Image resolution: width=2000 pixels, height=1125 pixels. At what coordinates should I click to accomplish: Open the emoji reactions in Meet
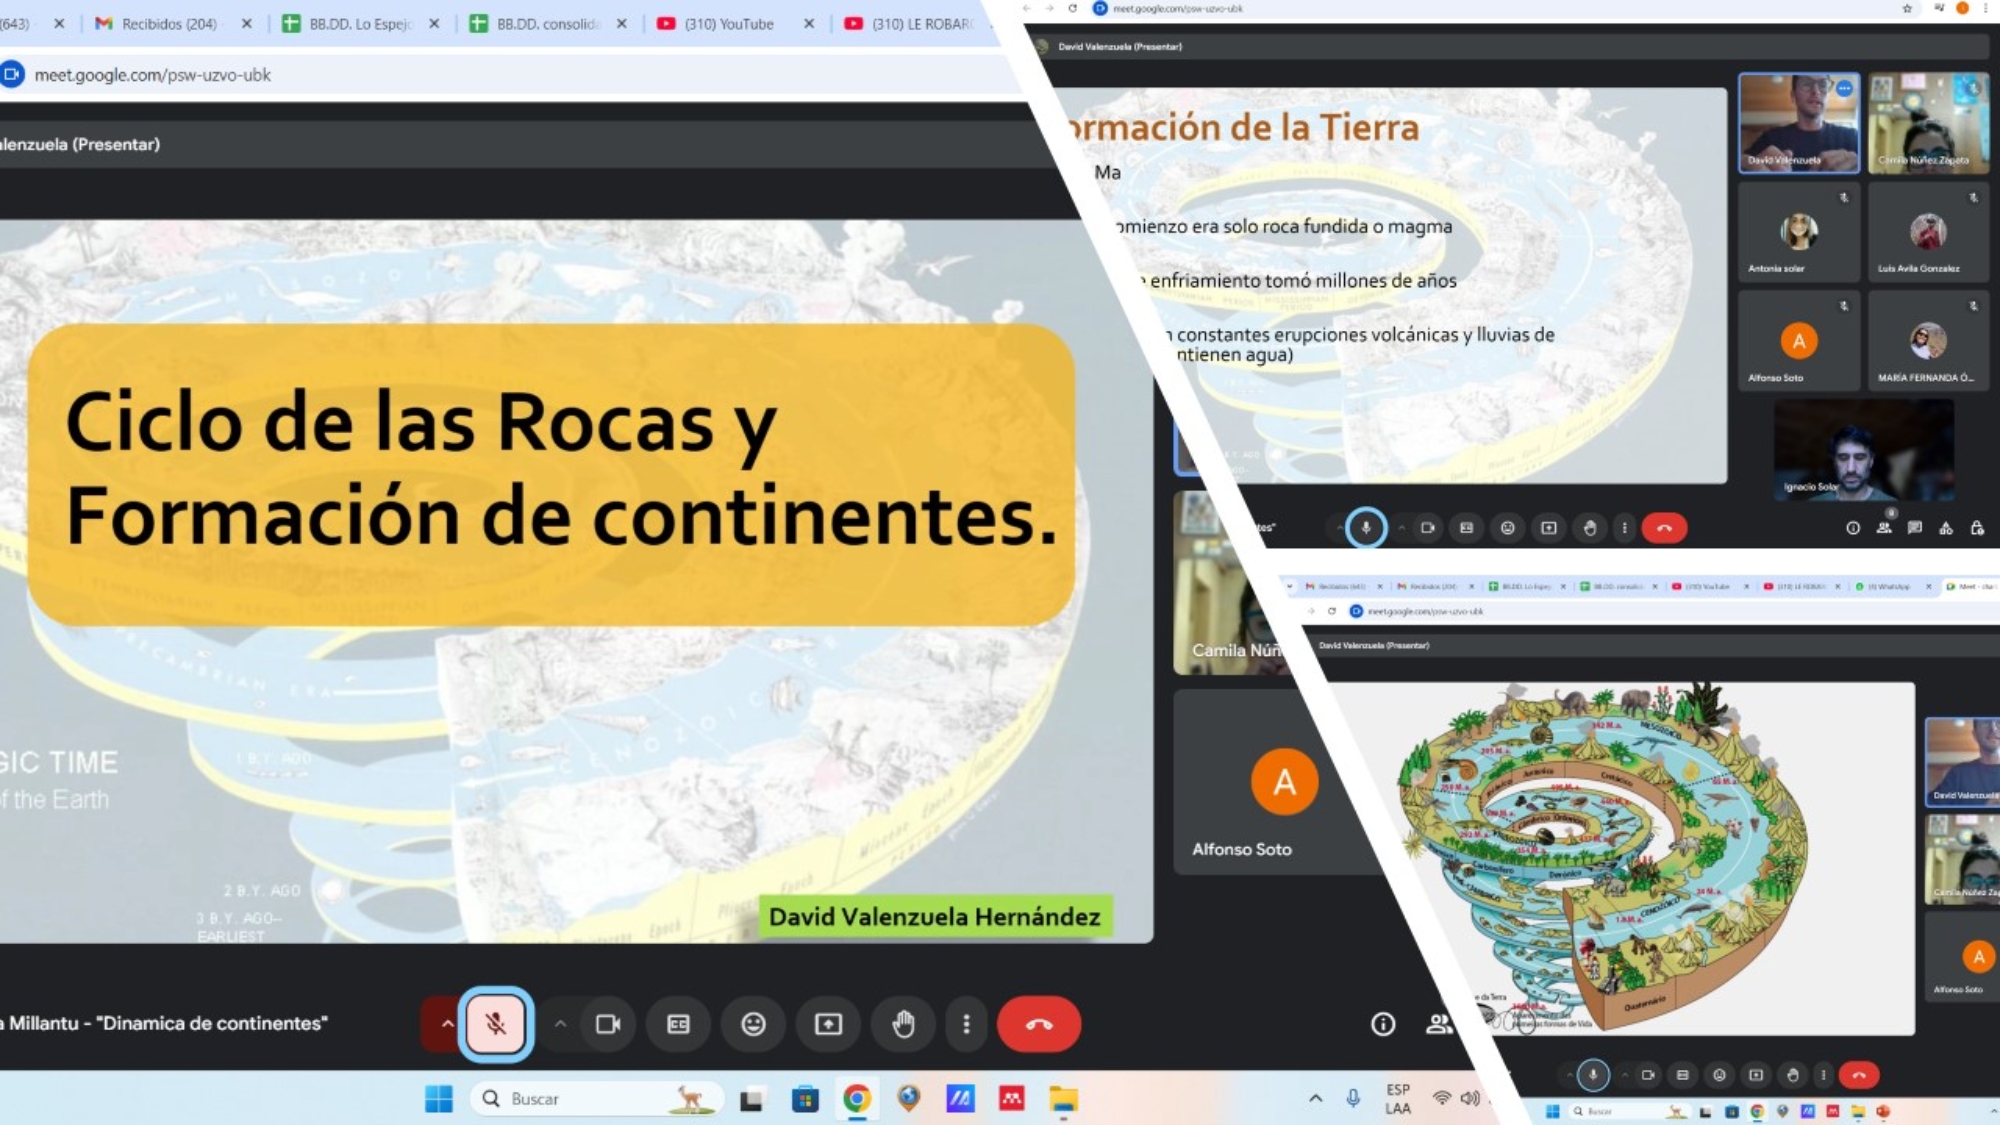(753, 1024)
